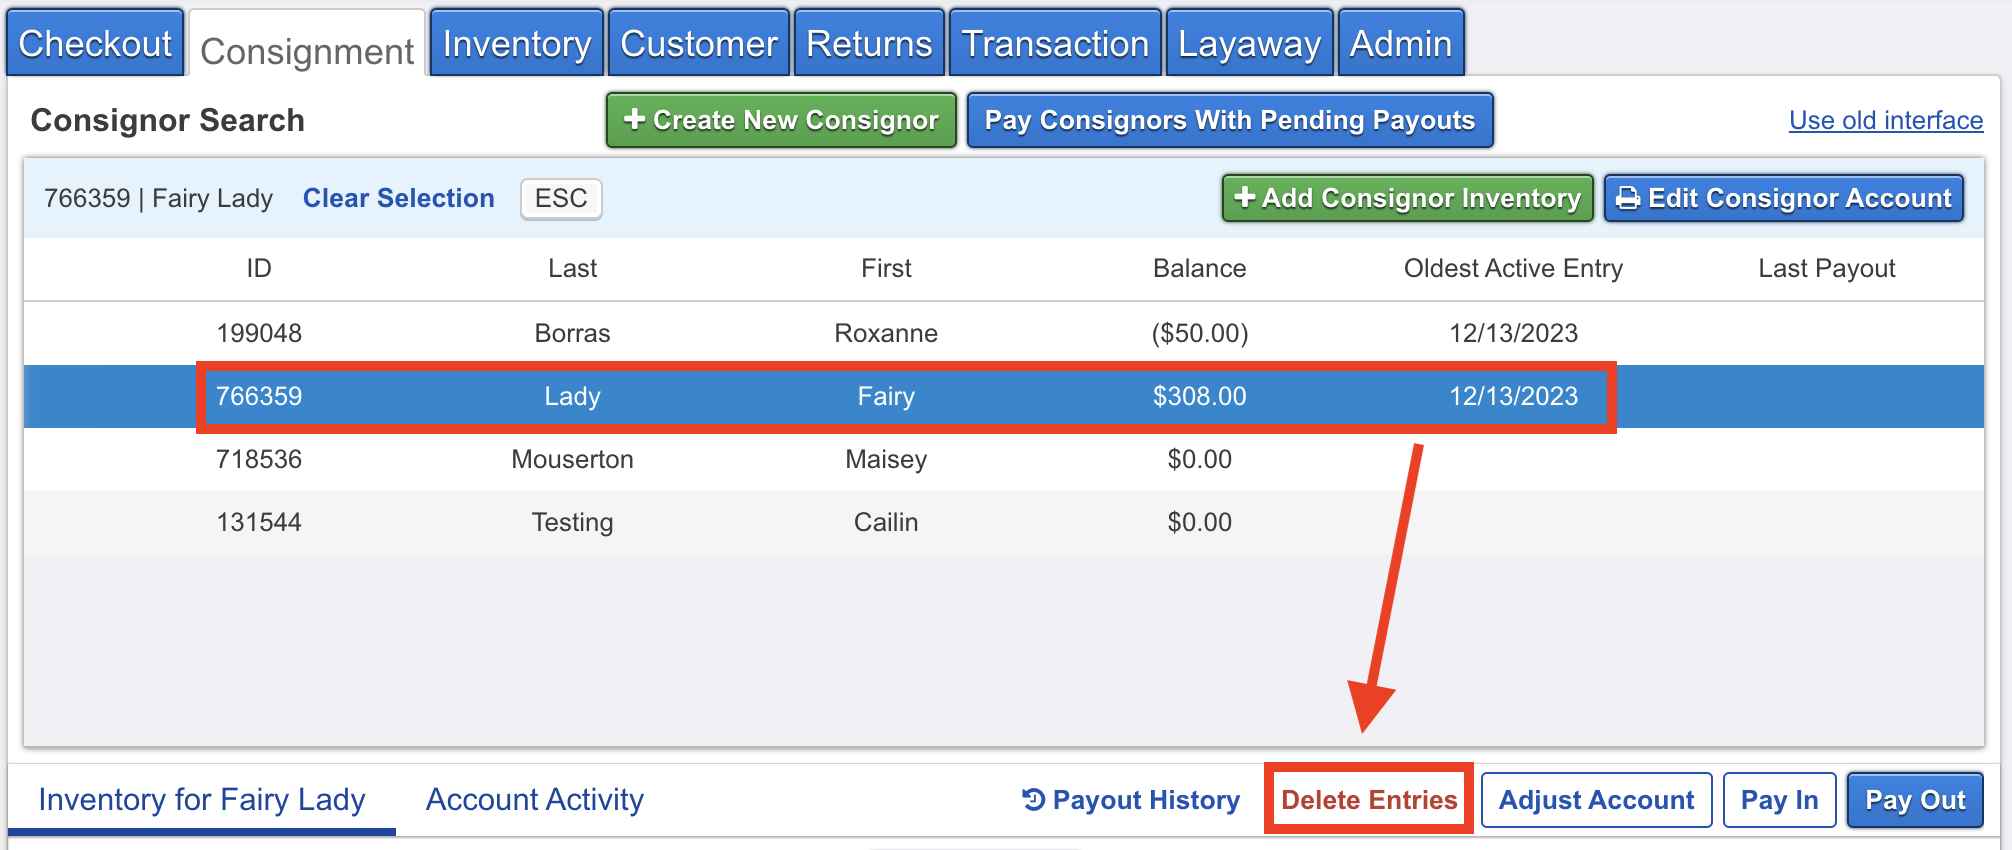Click the Delete Entries button

click(1369, 800)
